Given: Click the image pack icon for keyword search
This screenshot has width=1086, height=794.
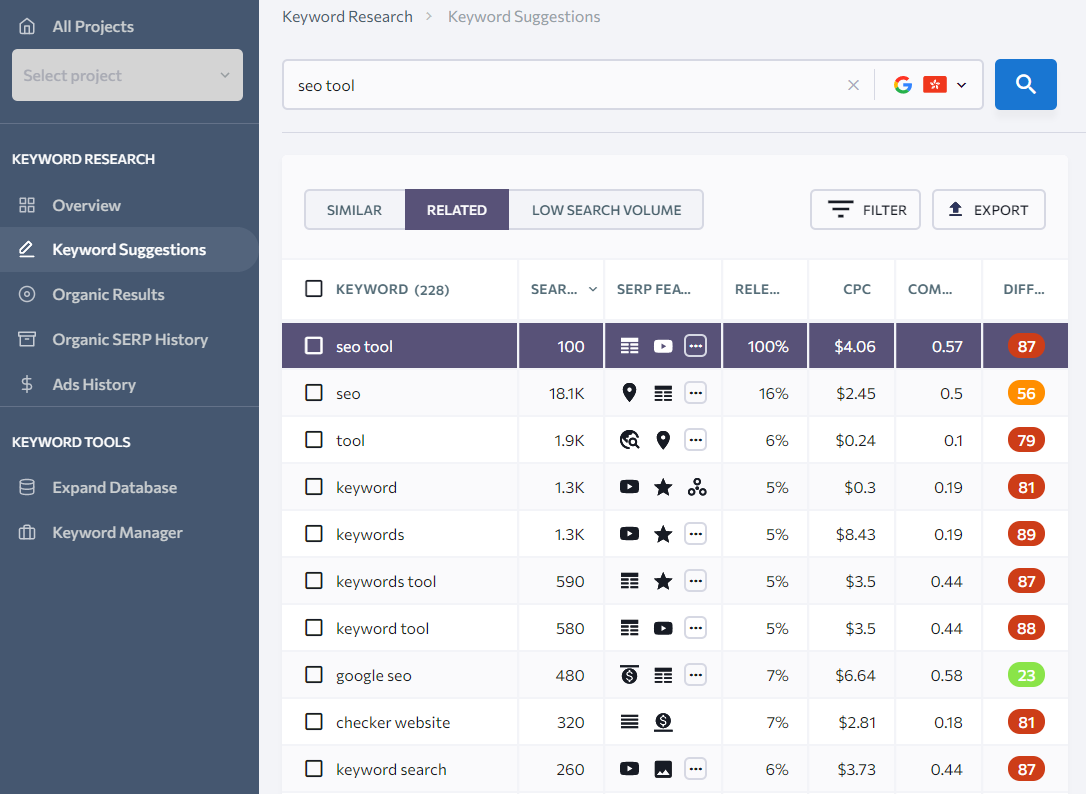Looking at the screenshot, I should tap(663, 769).
